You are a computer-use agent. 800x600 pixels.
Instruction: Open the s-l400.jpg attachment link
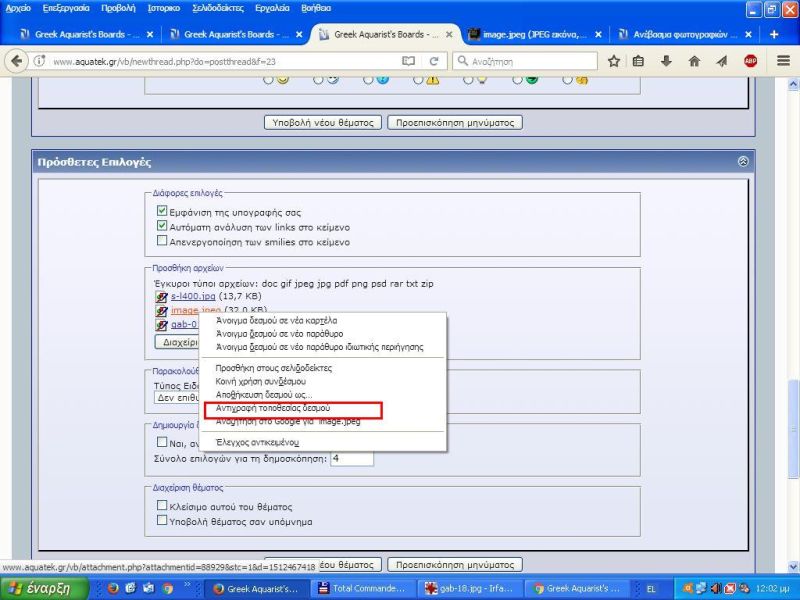(x=192, y=297)
